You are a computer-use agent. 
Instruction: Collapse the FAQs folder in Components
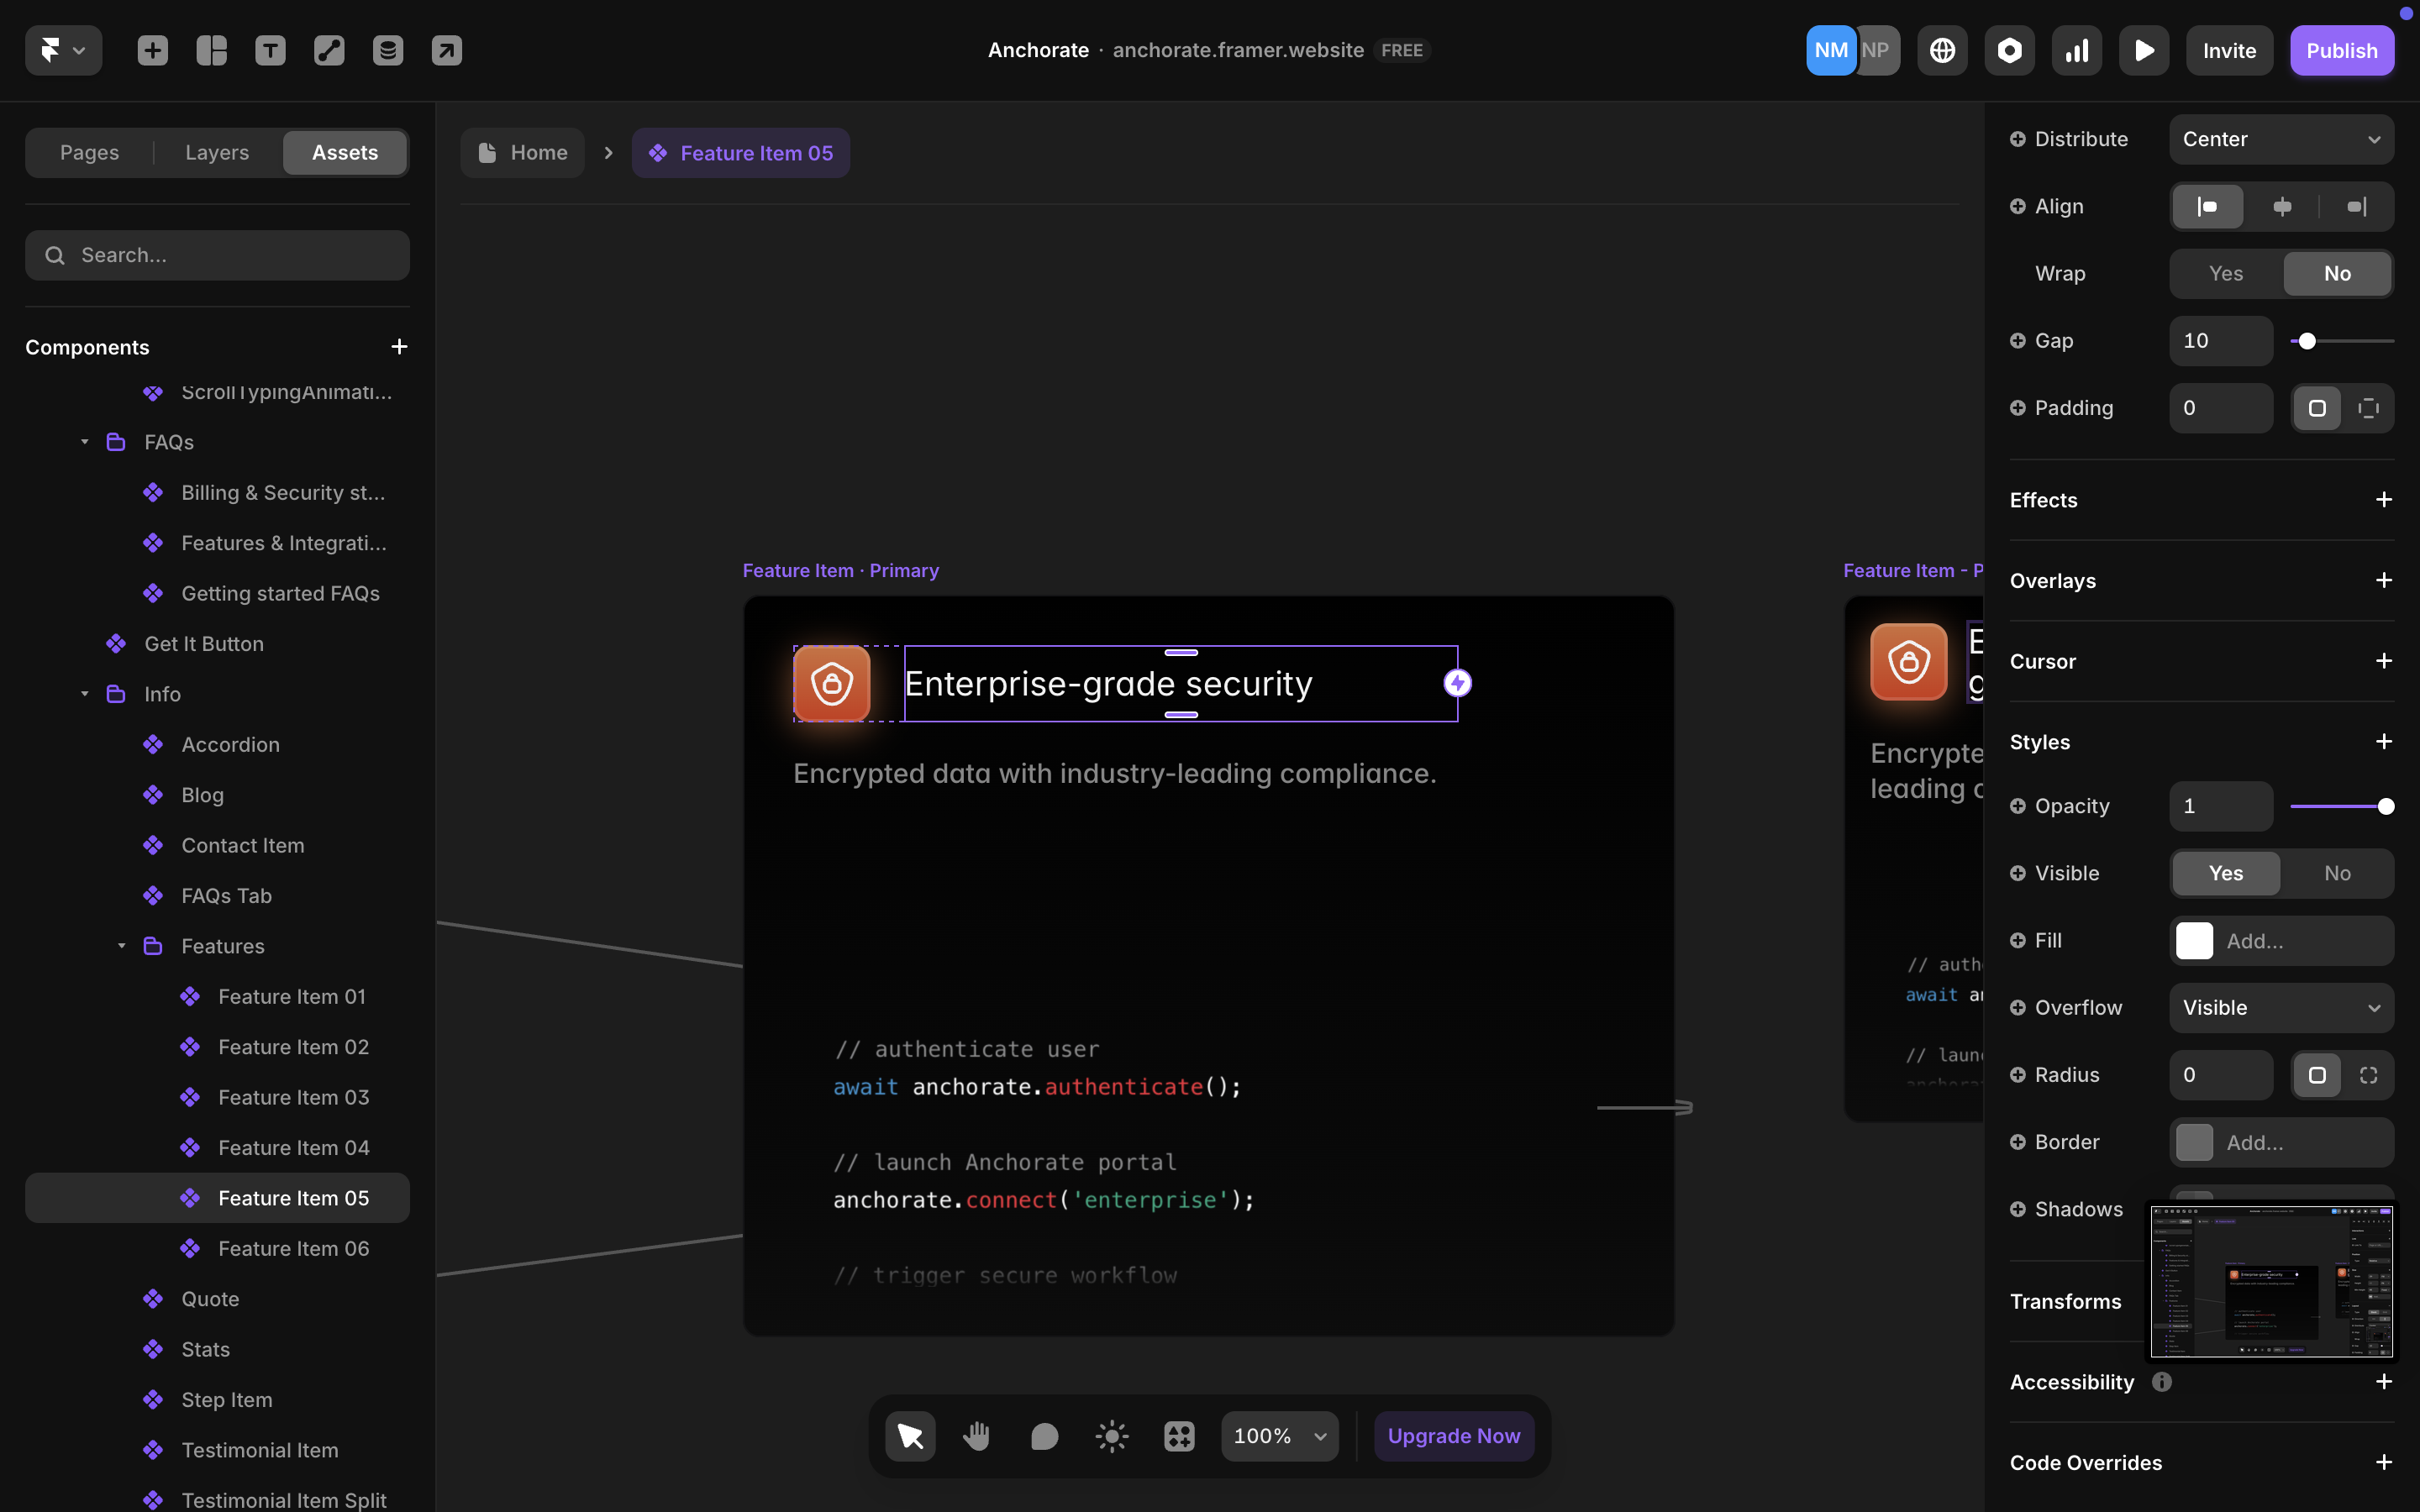tap(85, 442)
